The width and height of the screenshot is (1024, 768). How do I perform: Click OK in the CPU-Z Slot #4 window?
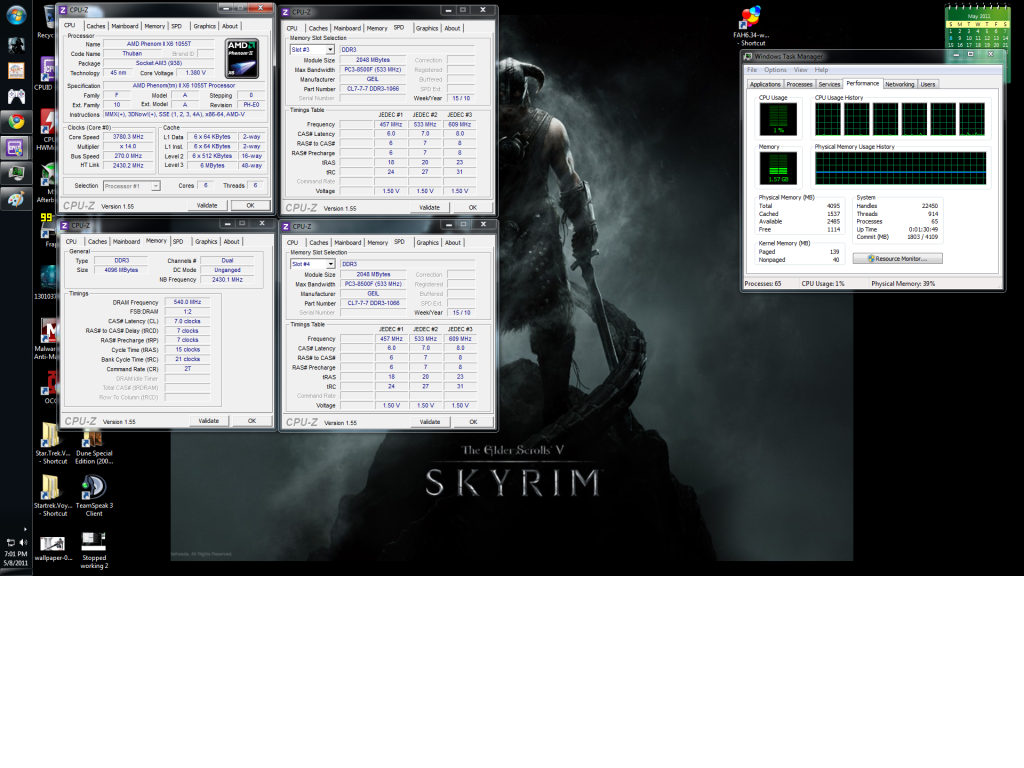tap(473, 422)
